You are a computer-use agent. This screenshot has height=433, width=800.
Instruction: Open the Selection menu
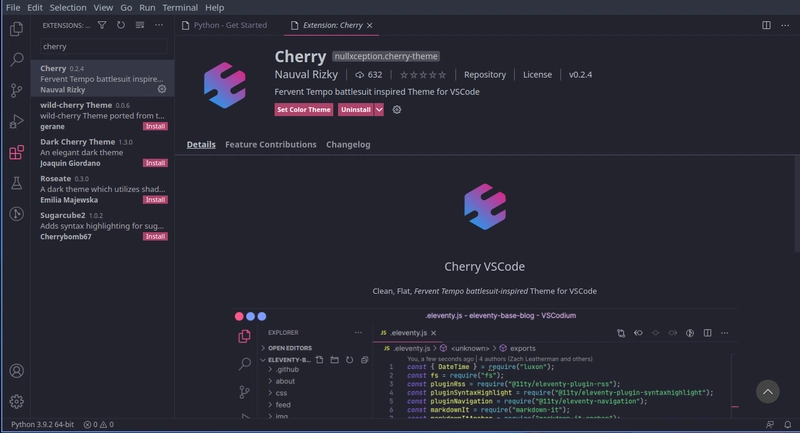(68, 8)
